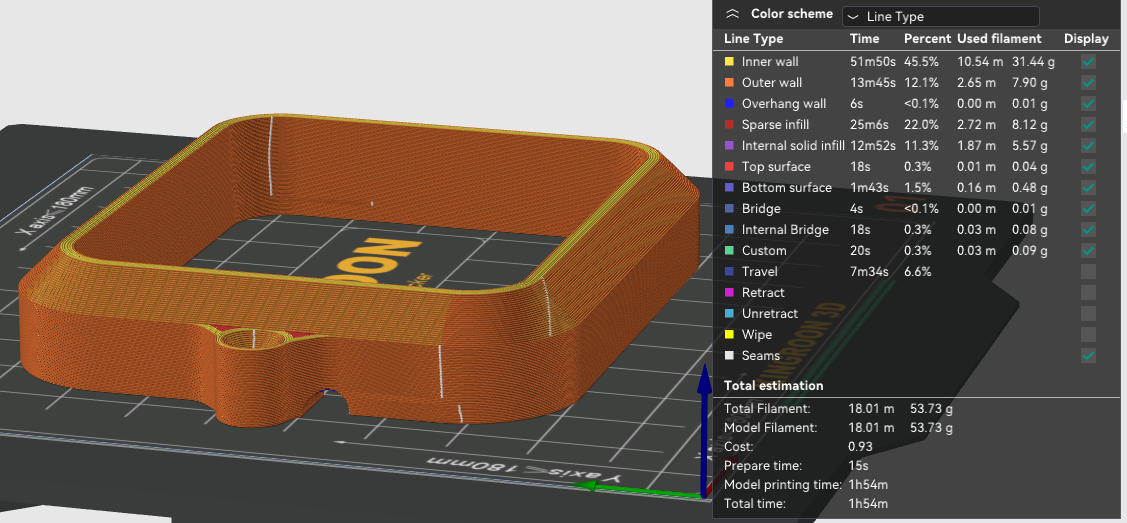Click the Internal Bridge color swatch
Image resolution: width=1127 pixels, height=523 pixels.
[x=729, y=230]
